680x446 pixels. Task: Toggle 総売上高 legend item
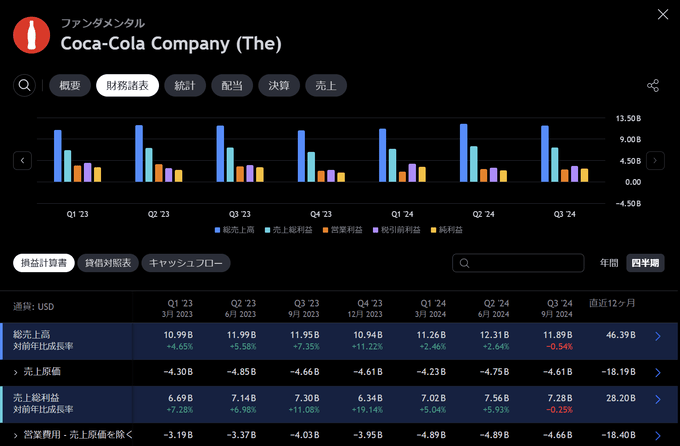(x=235, y=230)
